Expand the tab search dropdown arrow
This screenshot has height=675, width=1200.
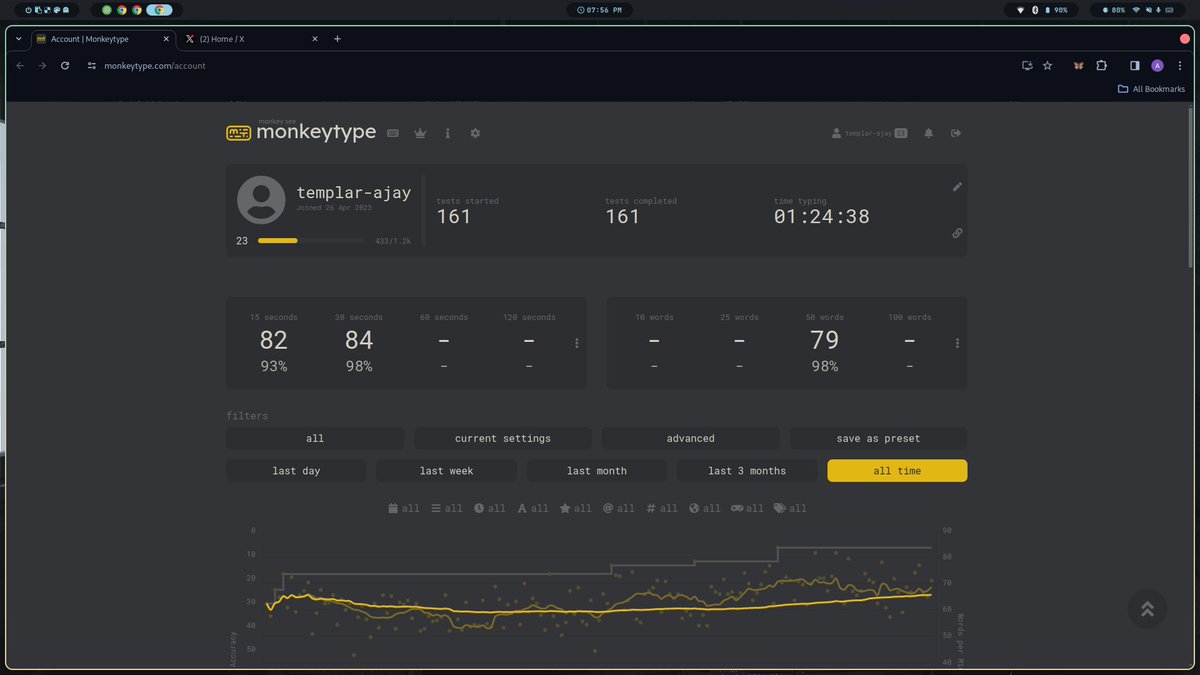pos(18,39)
